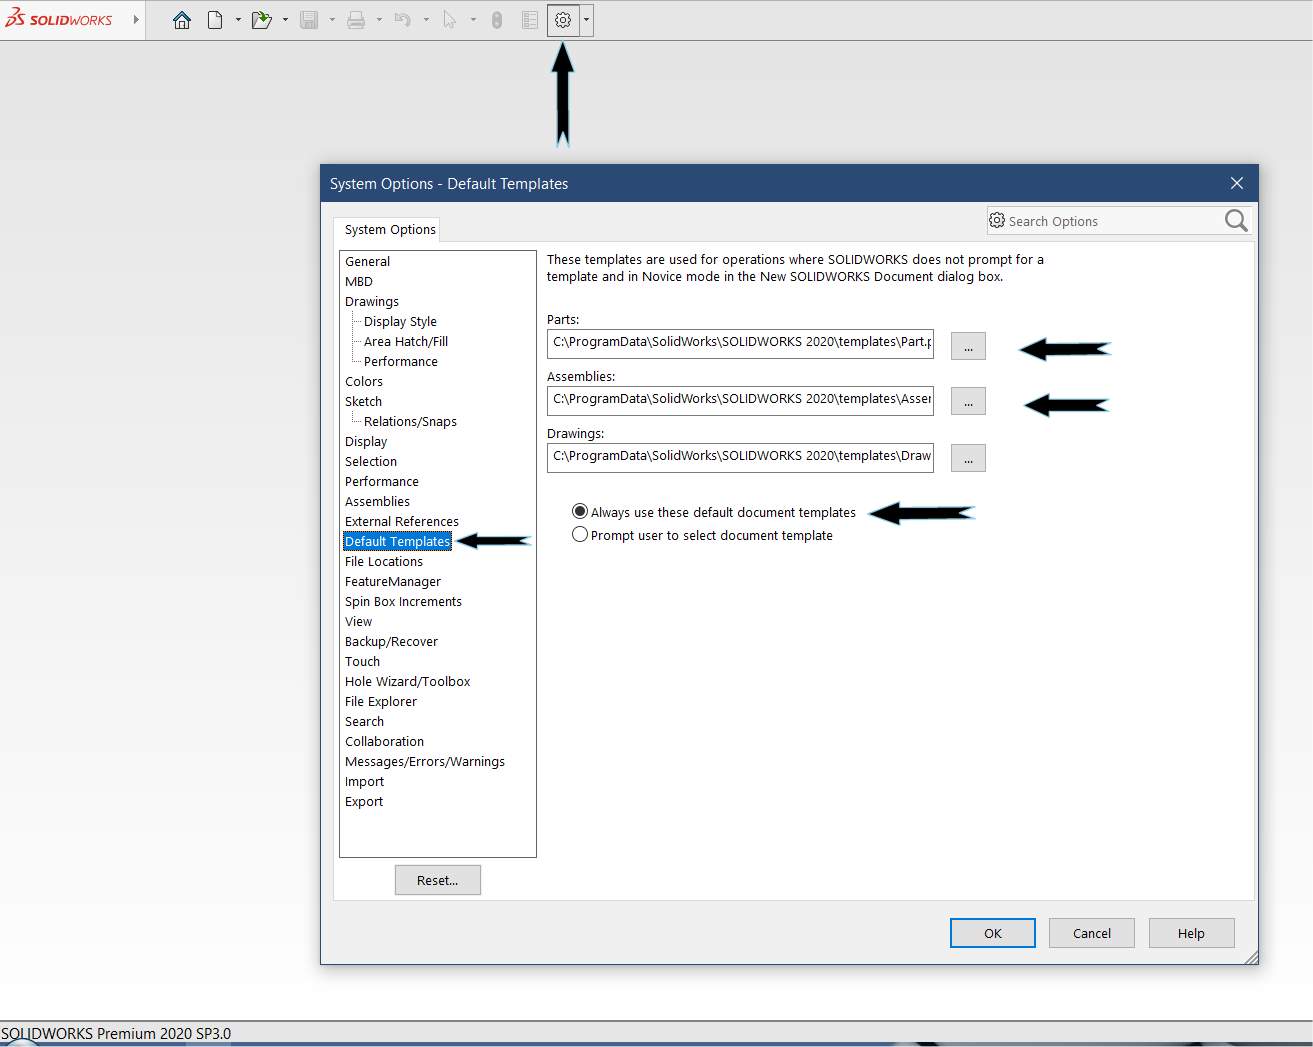Image resolution: width=1313 pixels, height=1047 pixels.
Task: Select General in the options list
Action: pos(367,261)
